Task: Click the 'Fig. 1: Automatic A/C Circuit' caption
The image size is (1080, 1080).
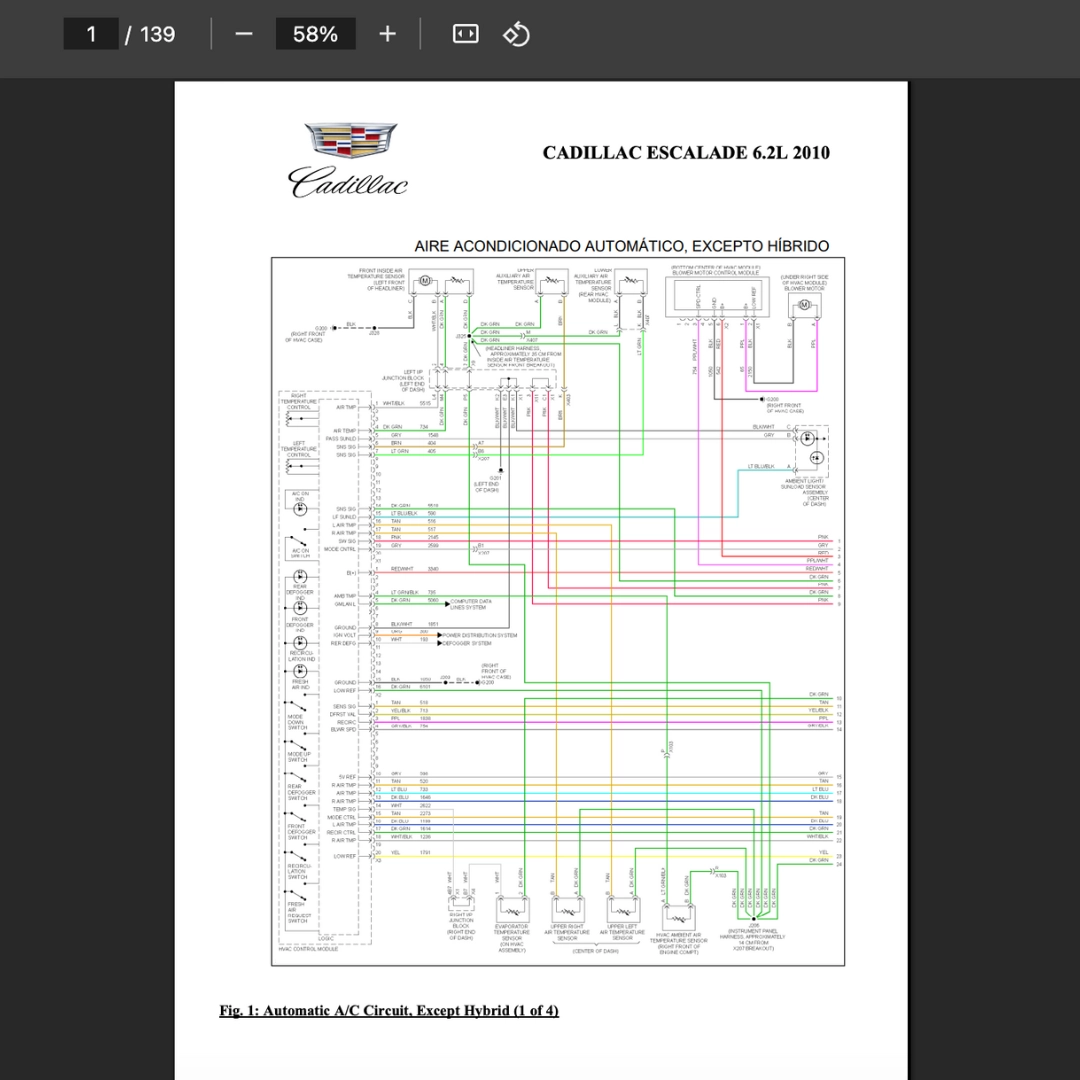Action: tap(389, 1010)
